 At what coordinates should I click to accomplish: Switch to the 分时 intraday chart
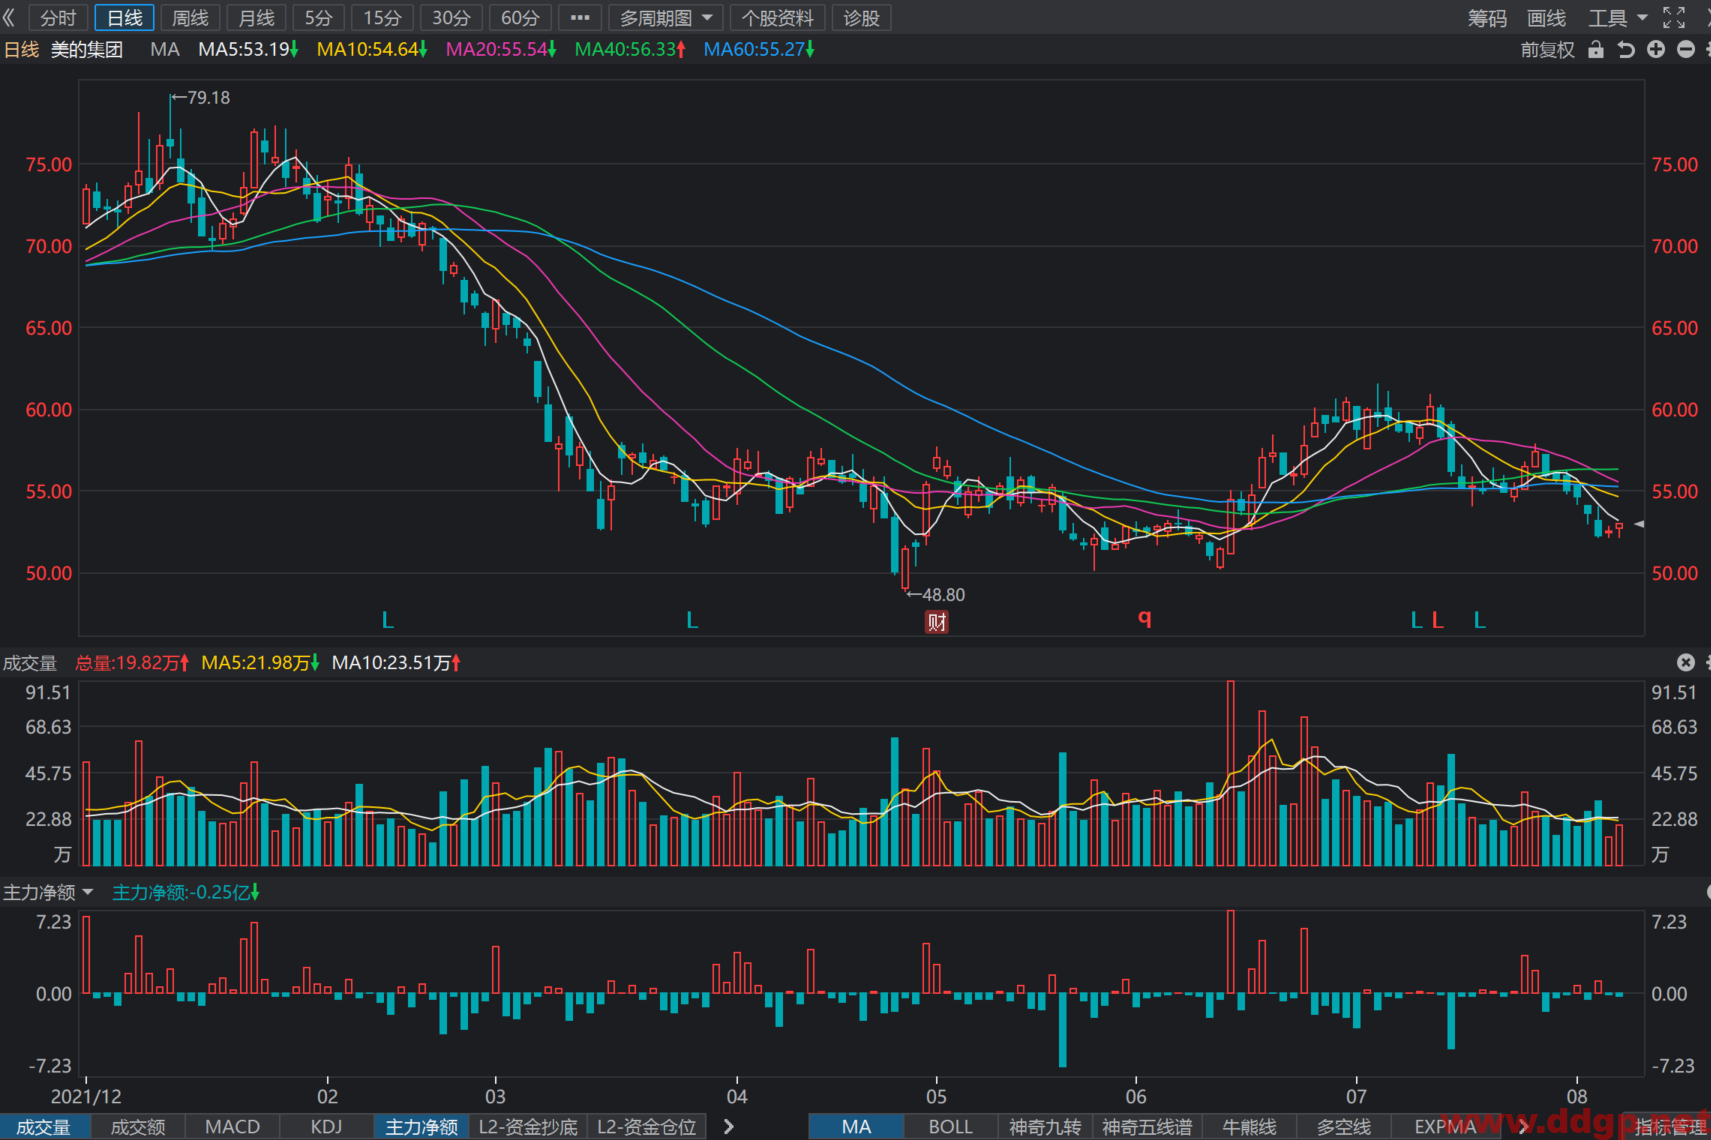click(x=58, y=18)
